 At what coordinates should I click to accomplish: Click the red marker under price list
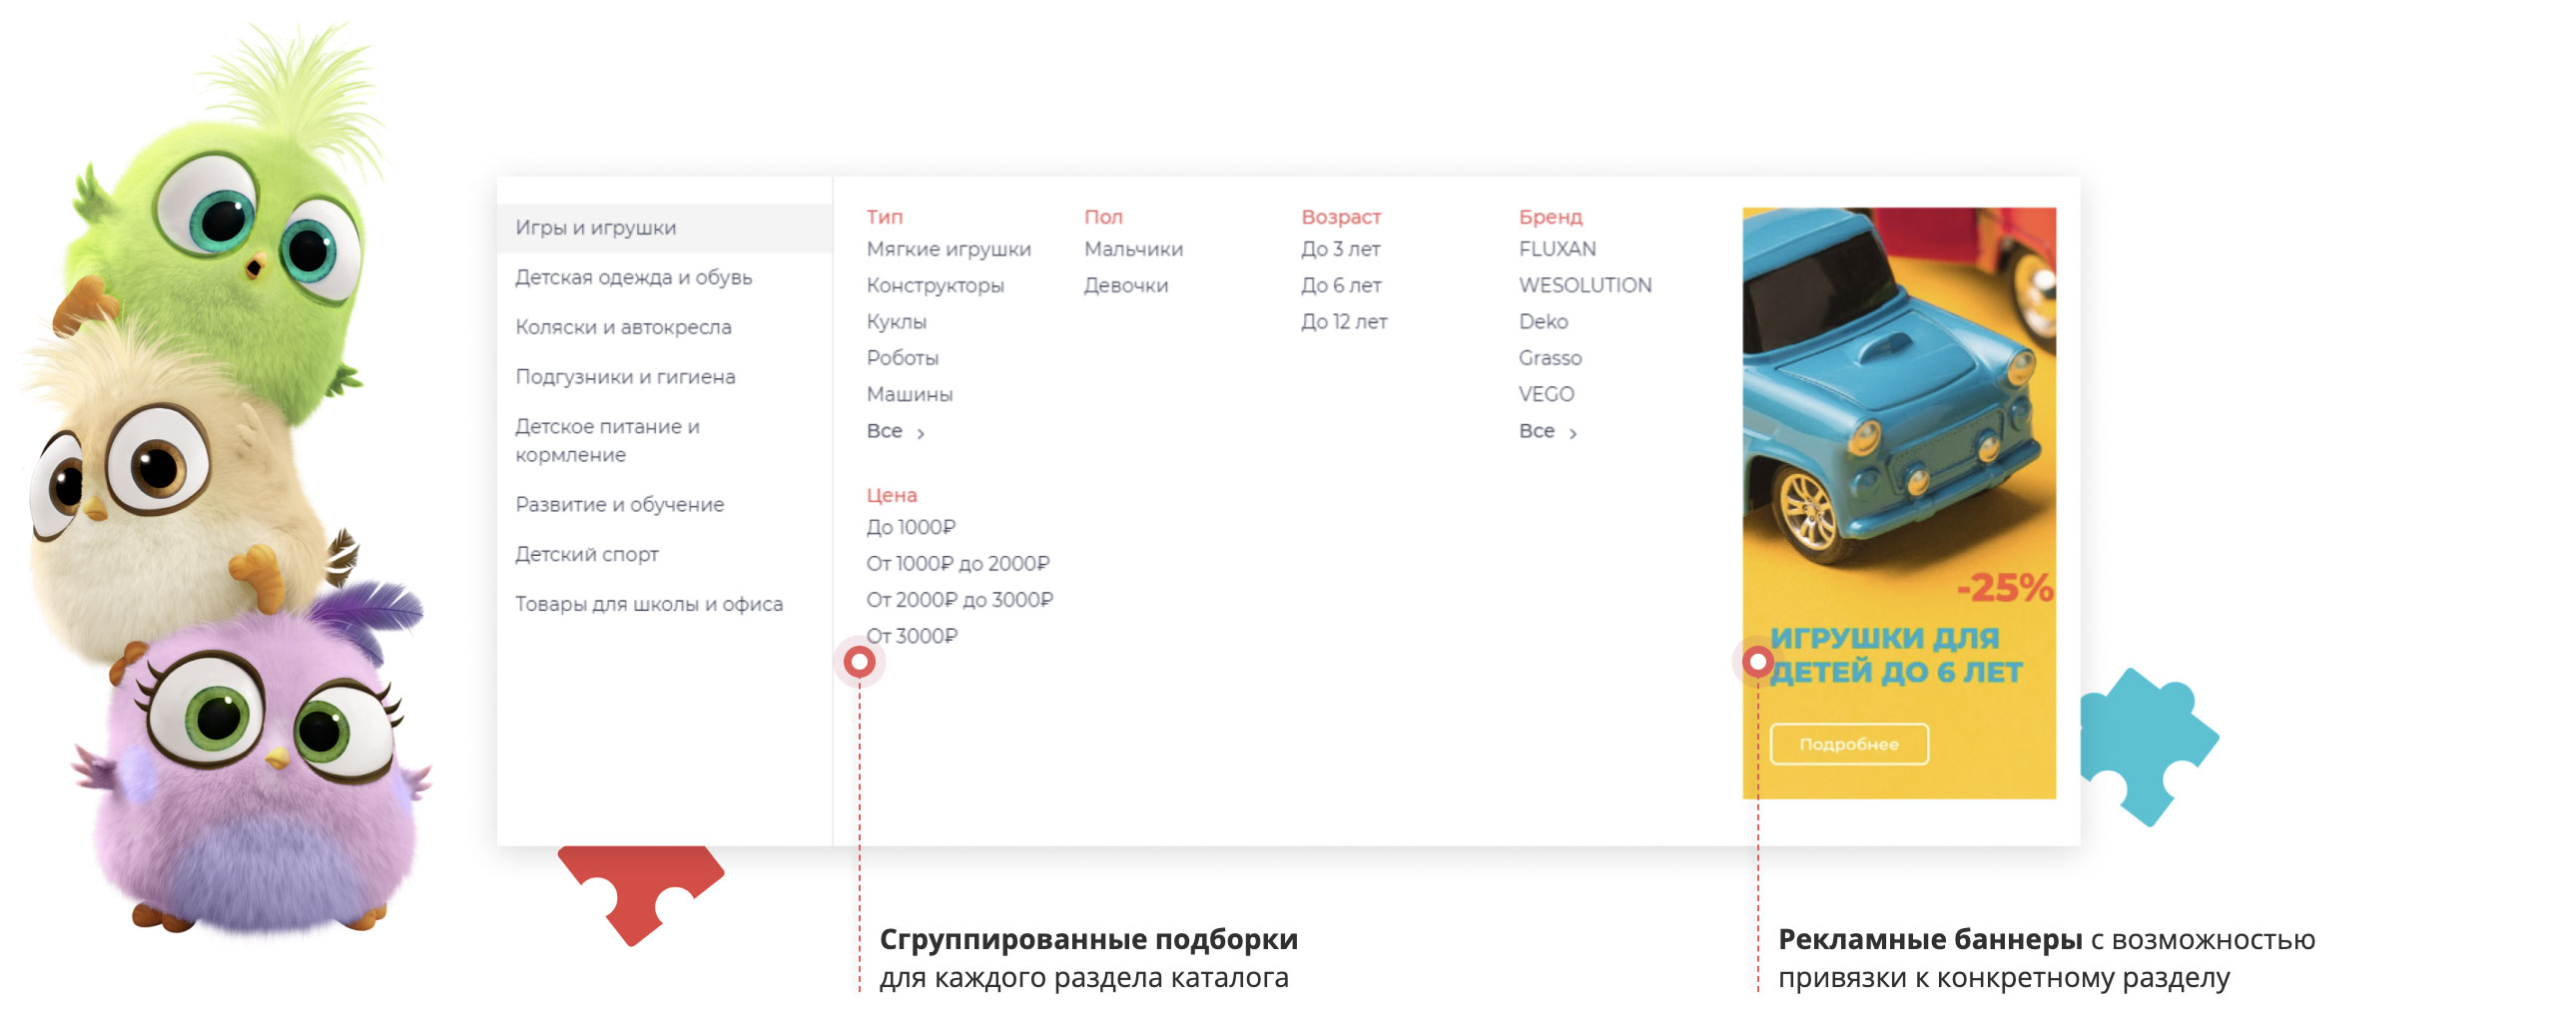coord(858,661)
